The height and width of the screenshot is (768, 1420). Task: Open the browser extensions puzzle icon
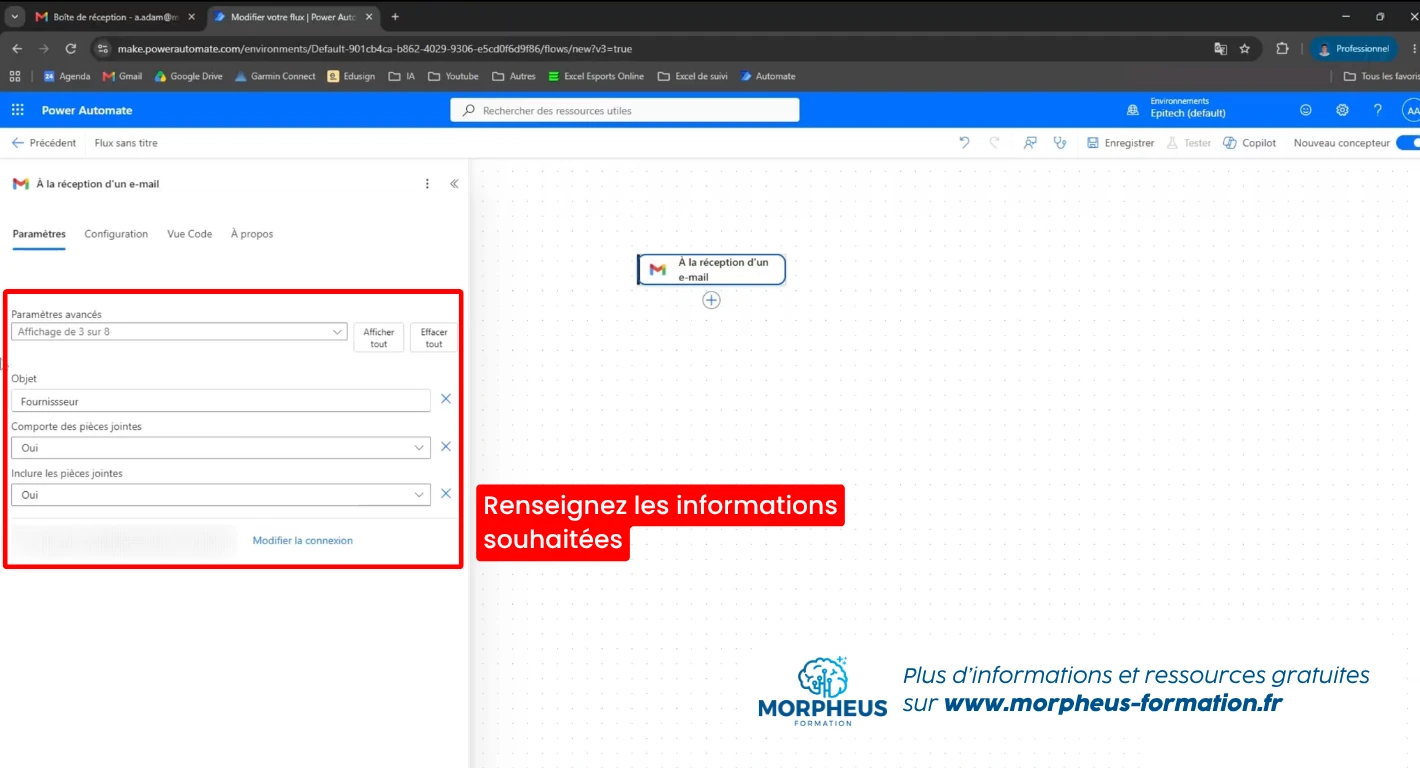[x=1282, y=48]
